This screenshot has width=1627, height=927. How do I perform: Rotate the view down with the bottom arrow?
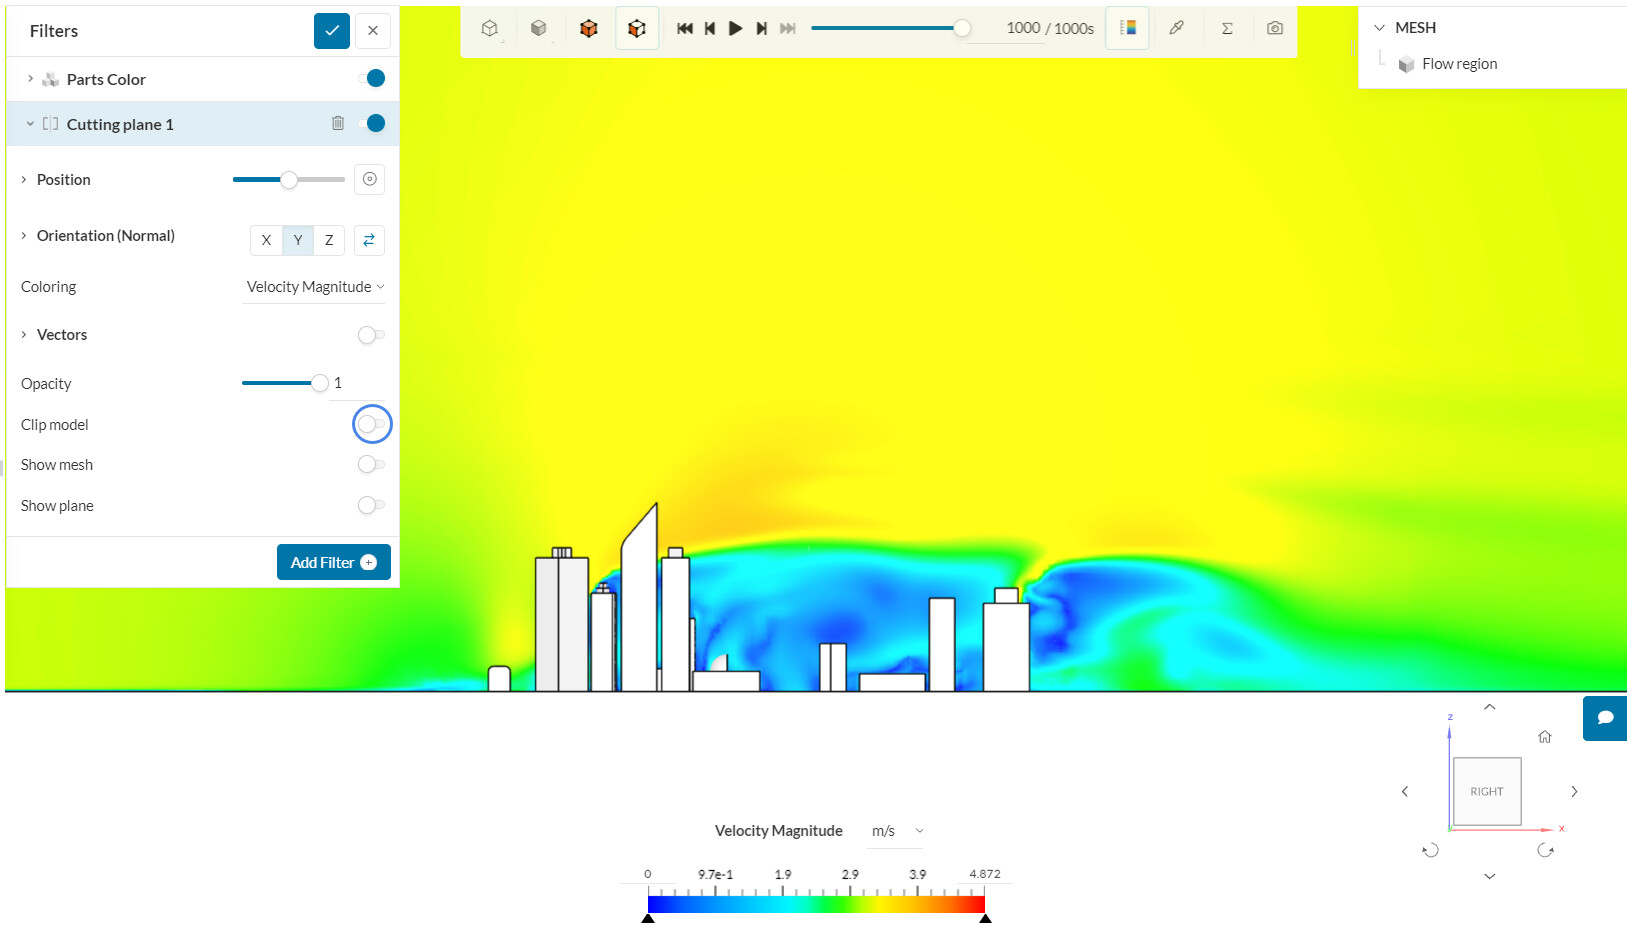pyautogui.click(x=1489, y=876)
